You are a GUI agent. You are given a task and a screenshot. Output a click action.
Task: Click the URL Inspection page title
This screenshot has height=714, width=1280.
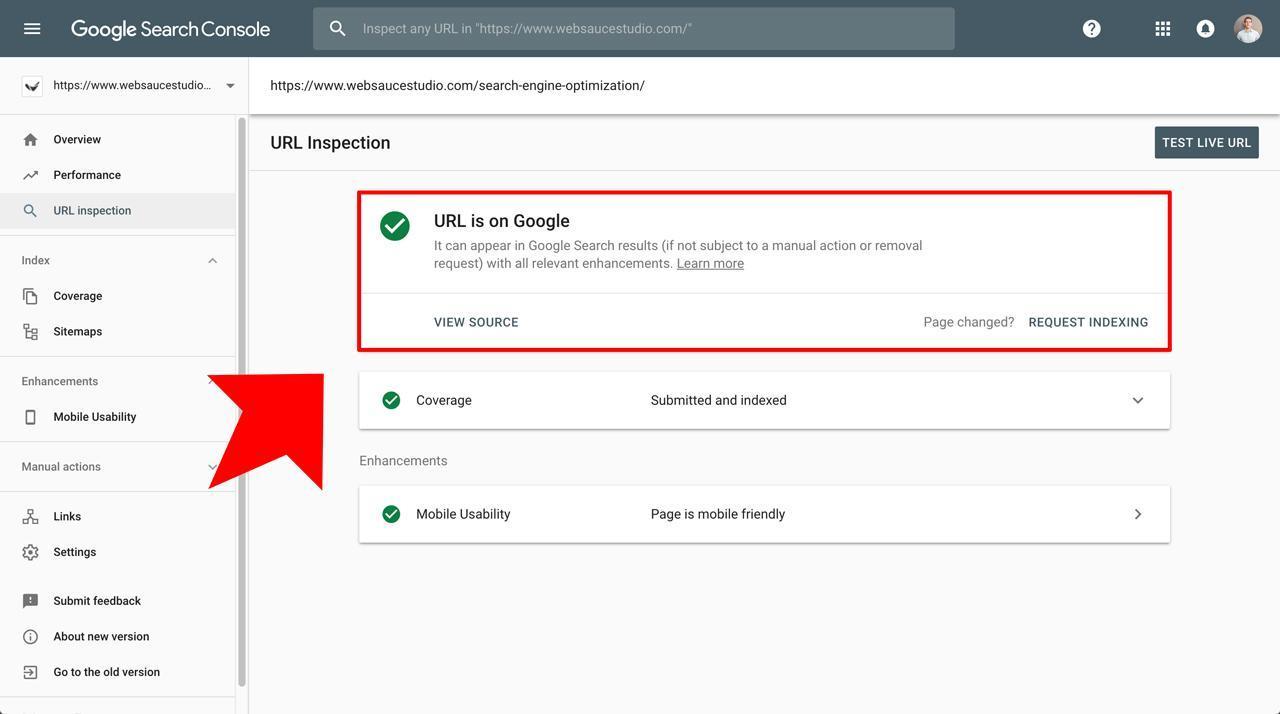point(330,143)
